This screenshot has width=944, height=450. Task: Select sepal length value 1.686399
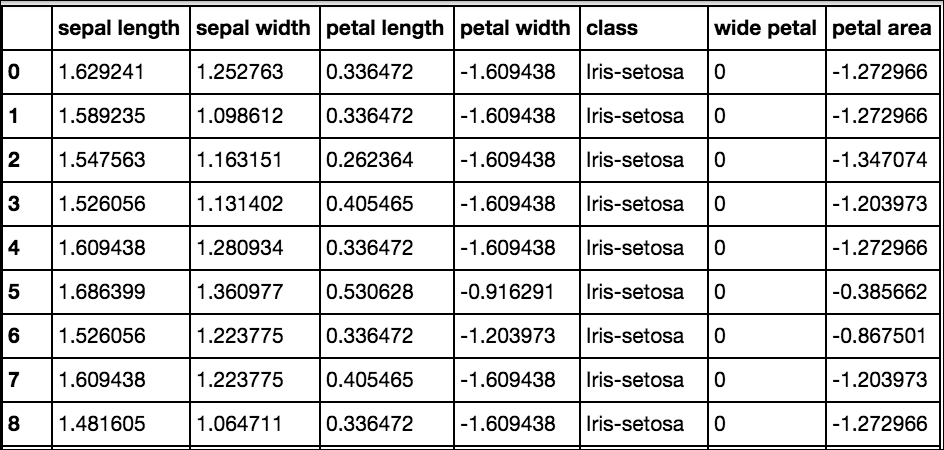(102, 292)
